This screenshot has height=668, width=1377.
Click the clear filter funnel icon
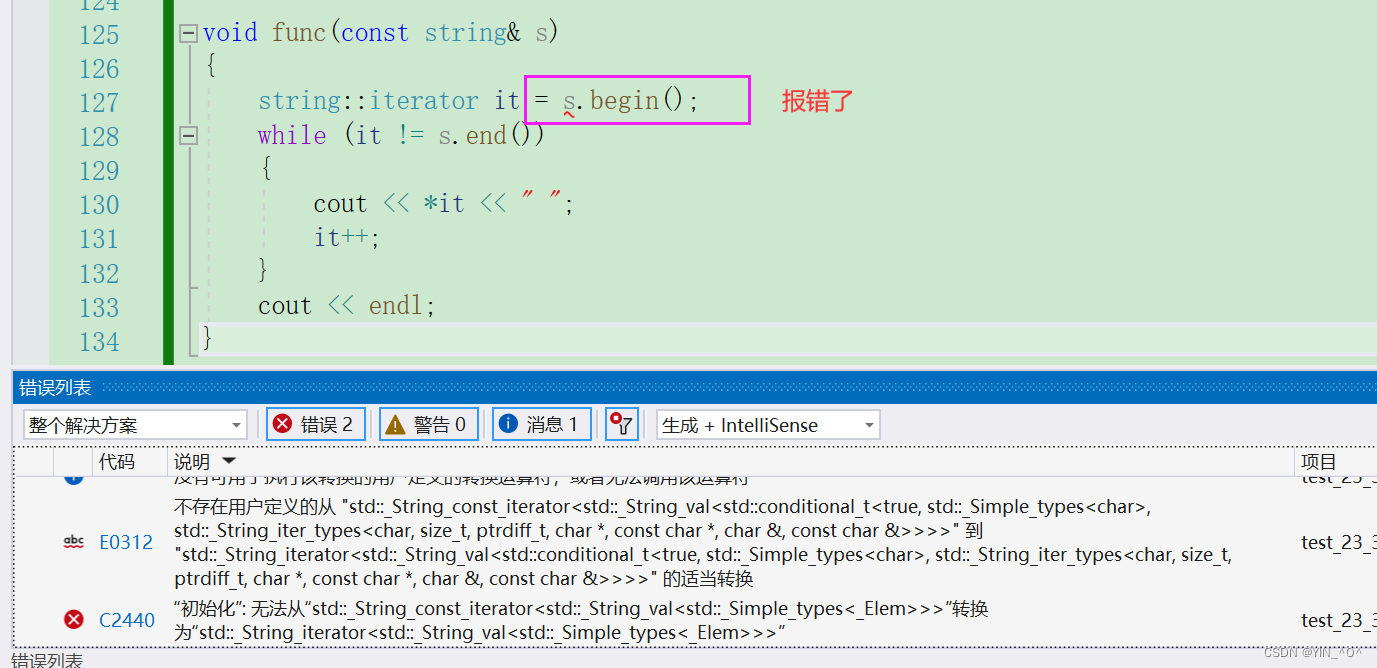(622, 424)
